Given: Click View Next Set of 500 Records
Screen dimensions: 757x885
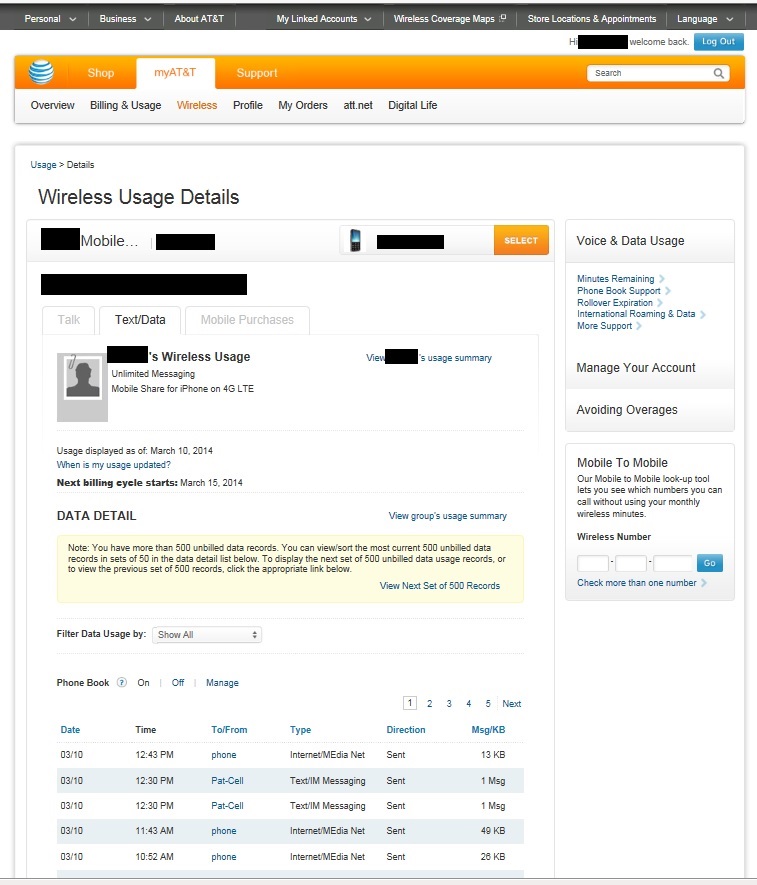Looking at the screenshot, I should (x=440, y=586).
